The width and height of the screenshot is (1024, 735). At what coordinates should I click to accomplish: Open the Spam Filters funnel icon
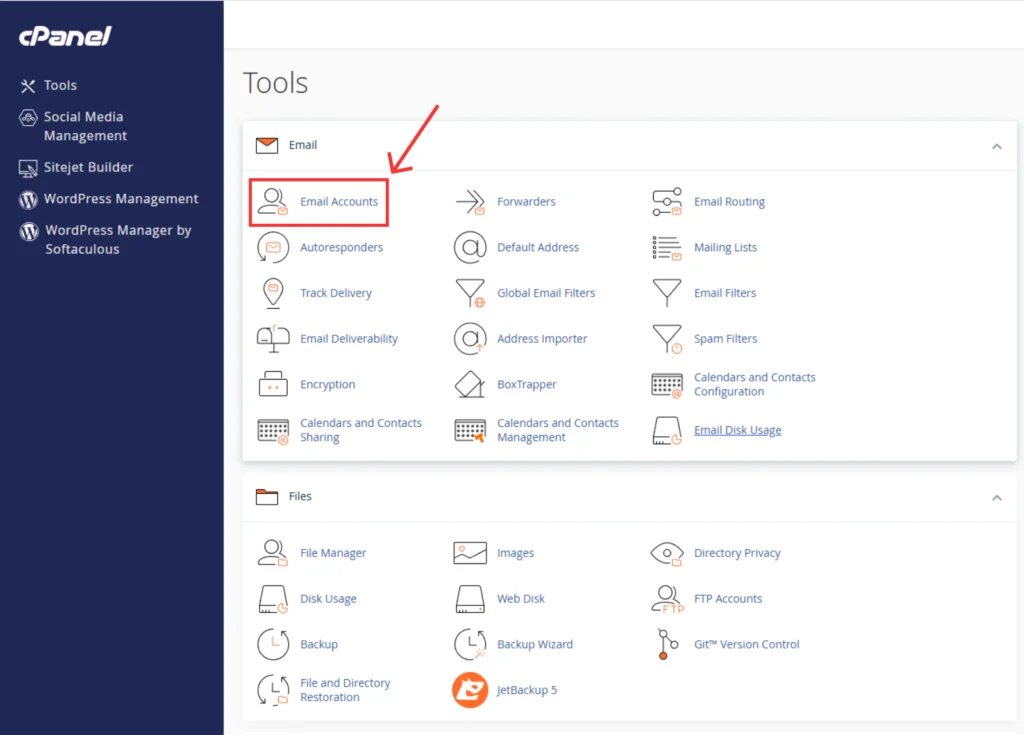(x=667, y=339)
